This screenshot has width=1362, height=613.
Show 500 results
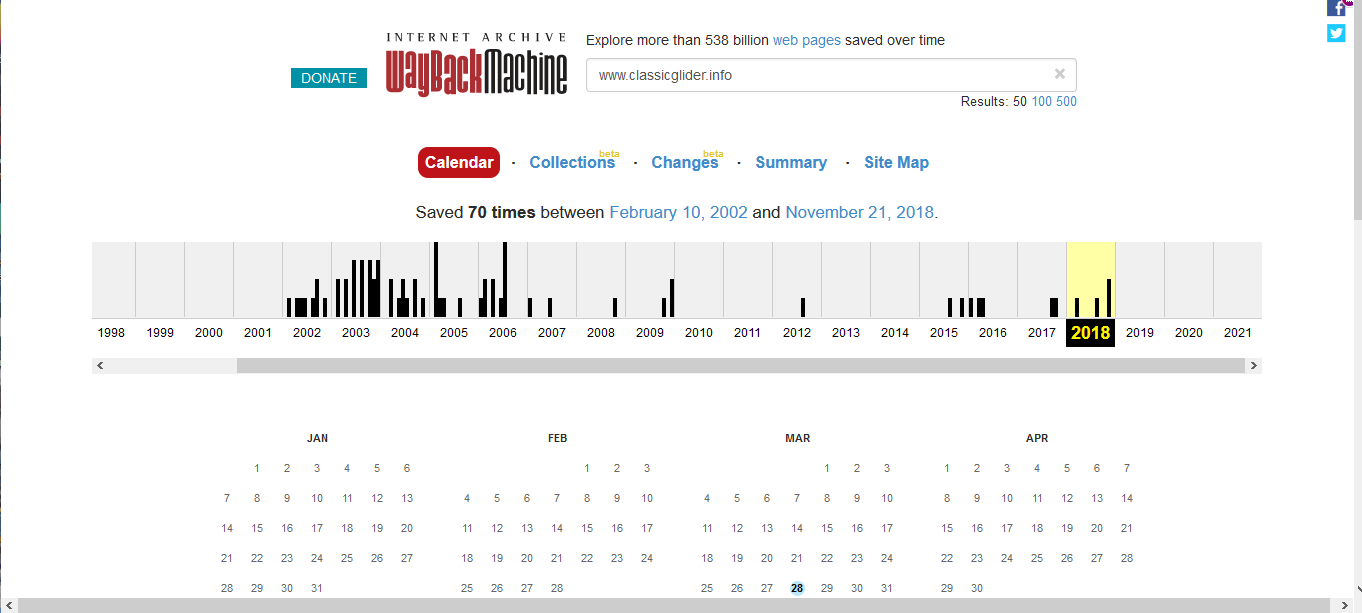click(x=1066, y=102)
